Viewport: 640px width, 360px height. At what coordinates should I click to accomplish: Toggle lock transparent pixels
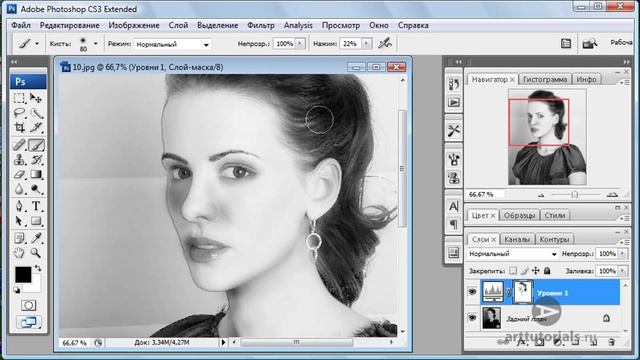[513, 271]
